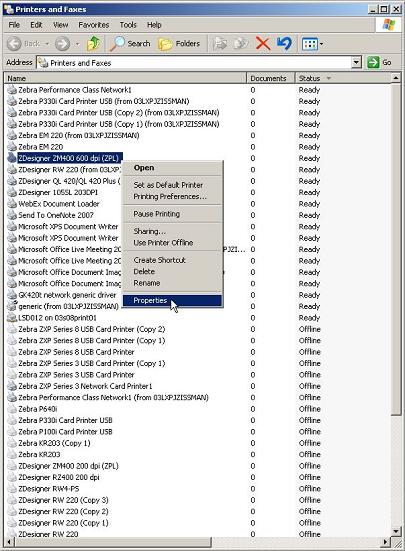
Task: Click Zebra P640i printer icon
Action: point(12,409)
